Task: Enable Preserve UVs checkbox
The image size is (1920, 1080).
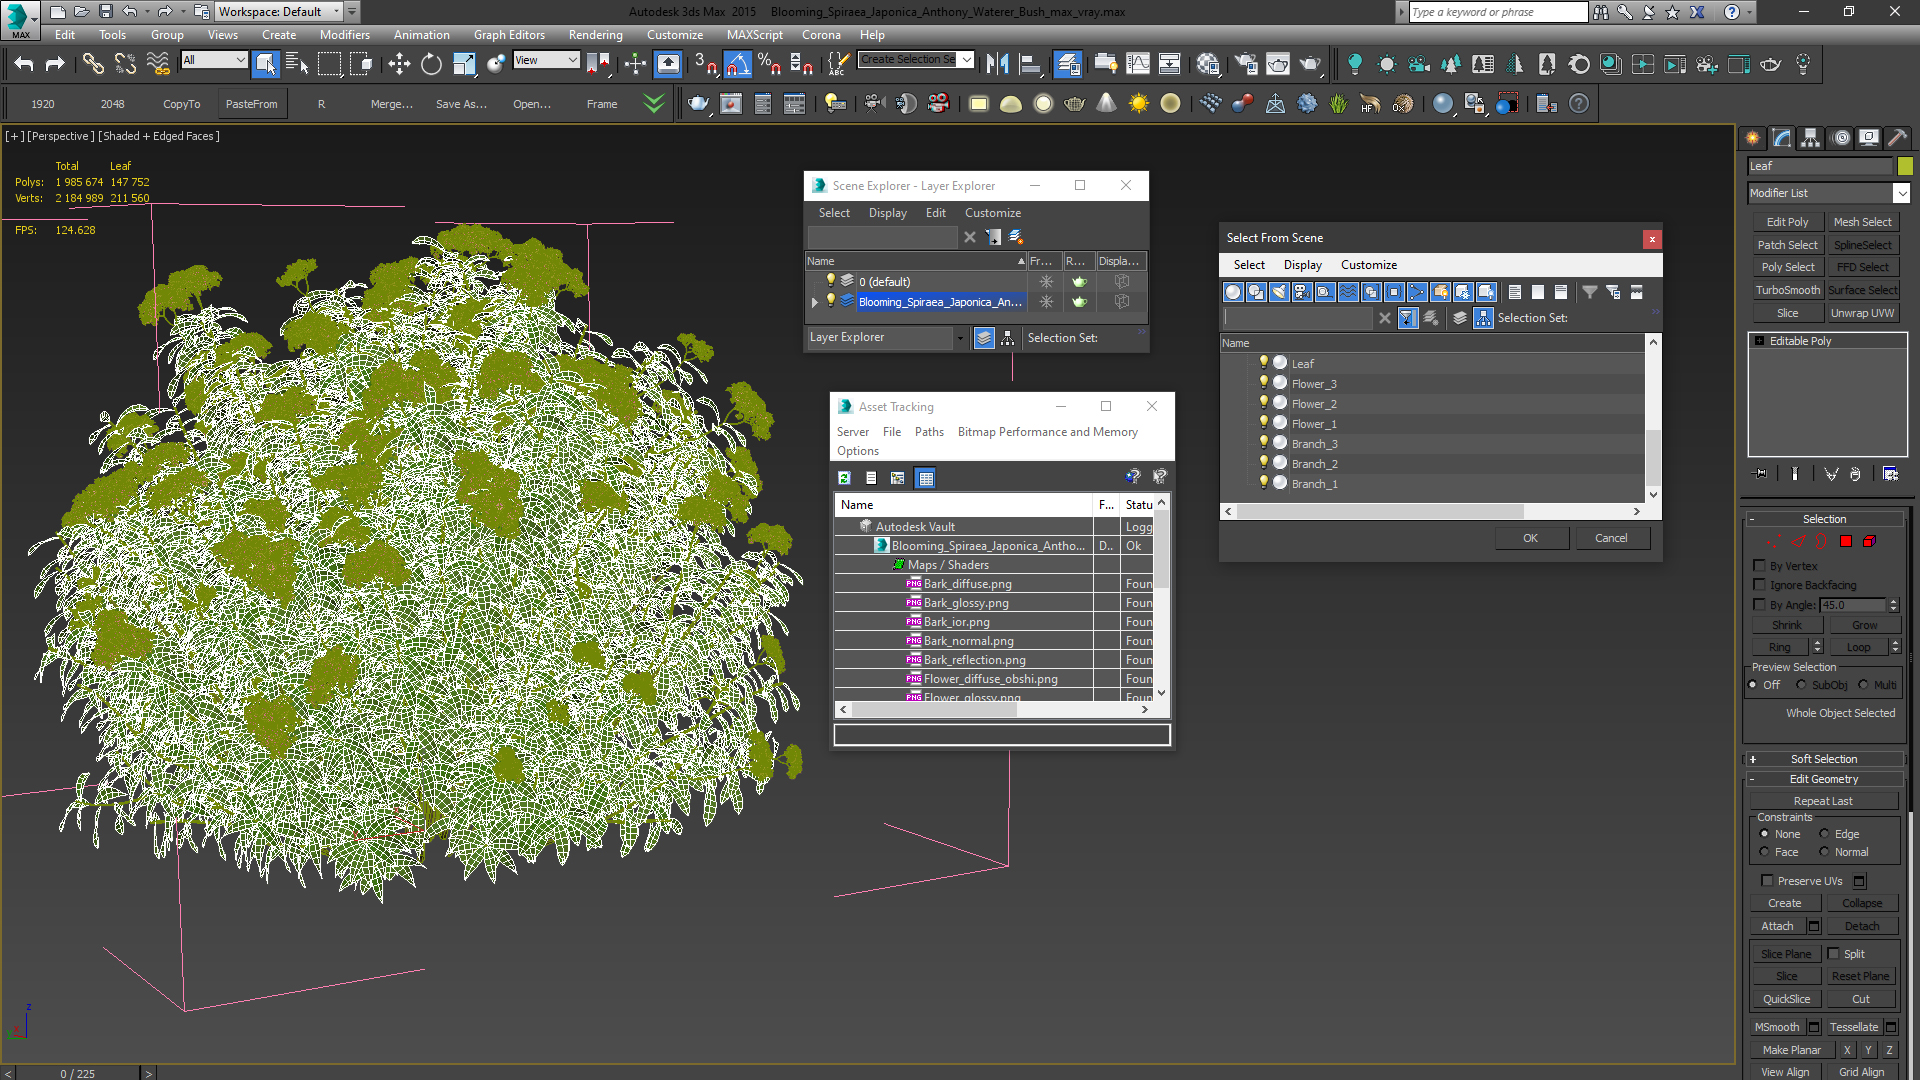Action: (x=1767, y=881)
